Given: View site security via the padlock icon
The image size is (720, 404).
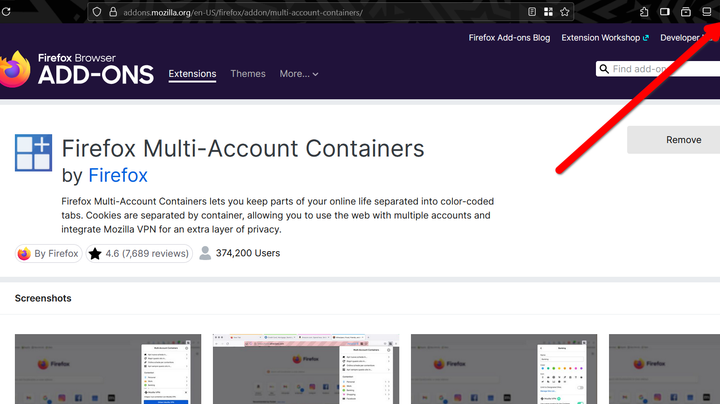Looking at the screenshot, I should coord(113,12).
